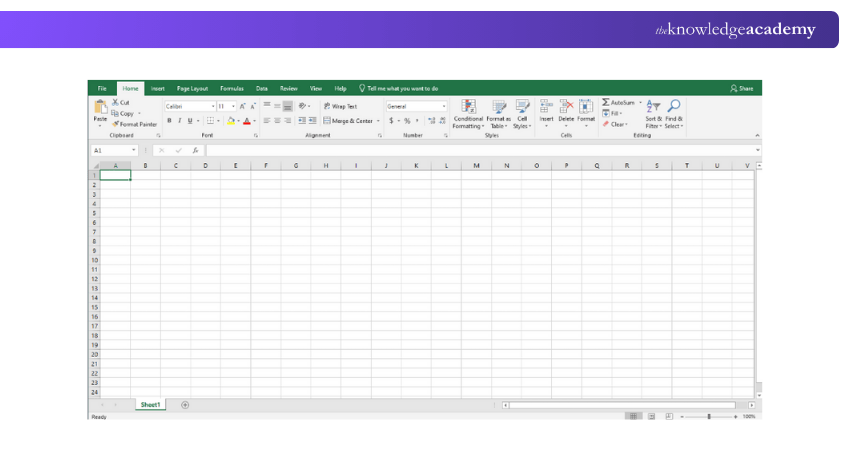The image size is (850, 450).
Task: Click the Copy icon
Action: click(x=115, y=113)
